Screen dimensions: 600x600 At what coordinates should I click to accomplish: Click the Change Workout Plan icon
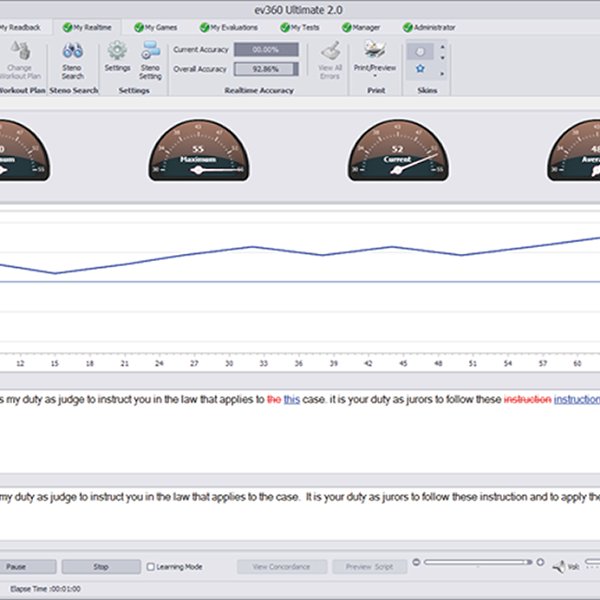click(20, 51)
